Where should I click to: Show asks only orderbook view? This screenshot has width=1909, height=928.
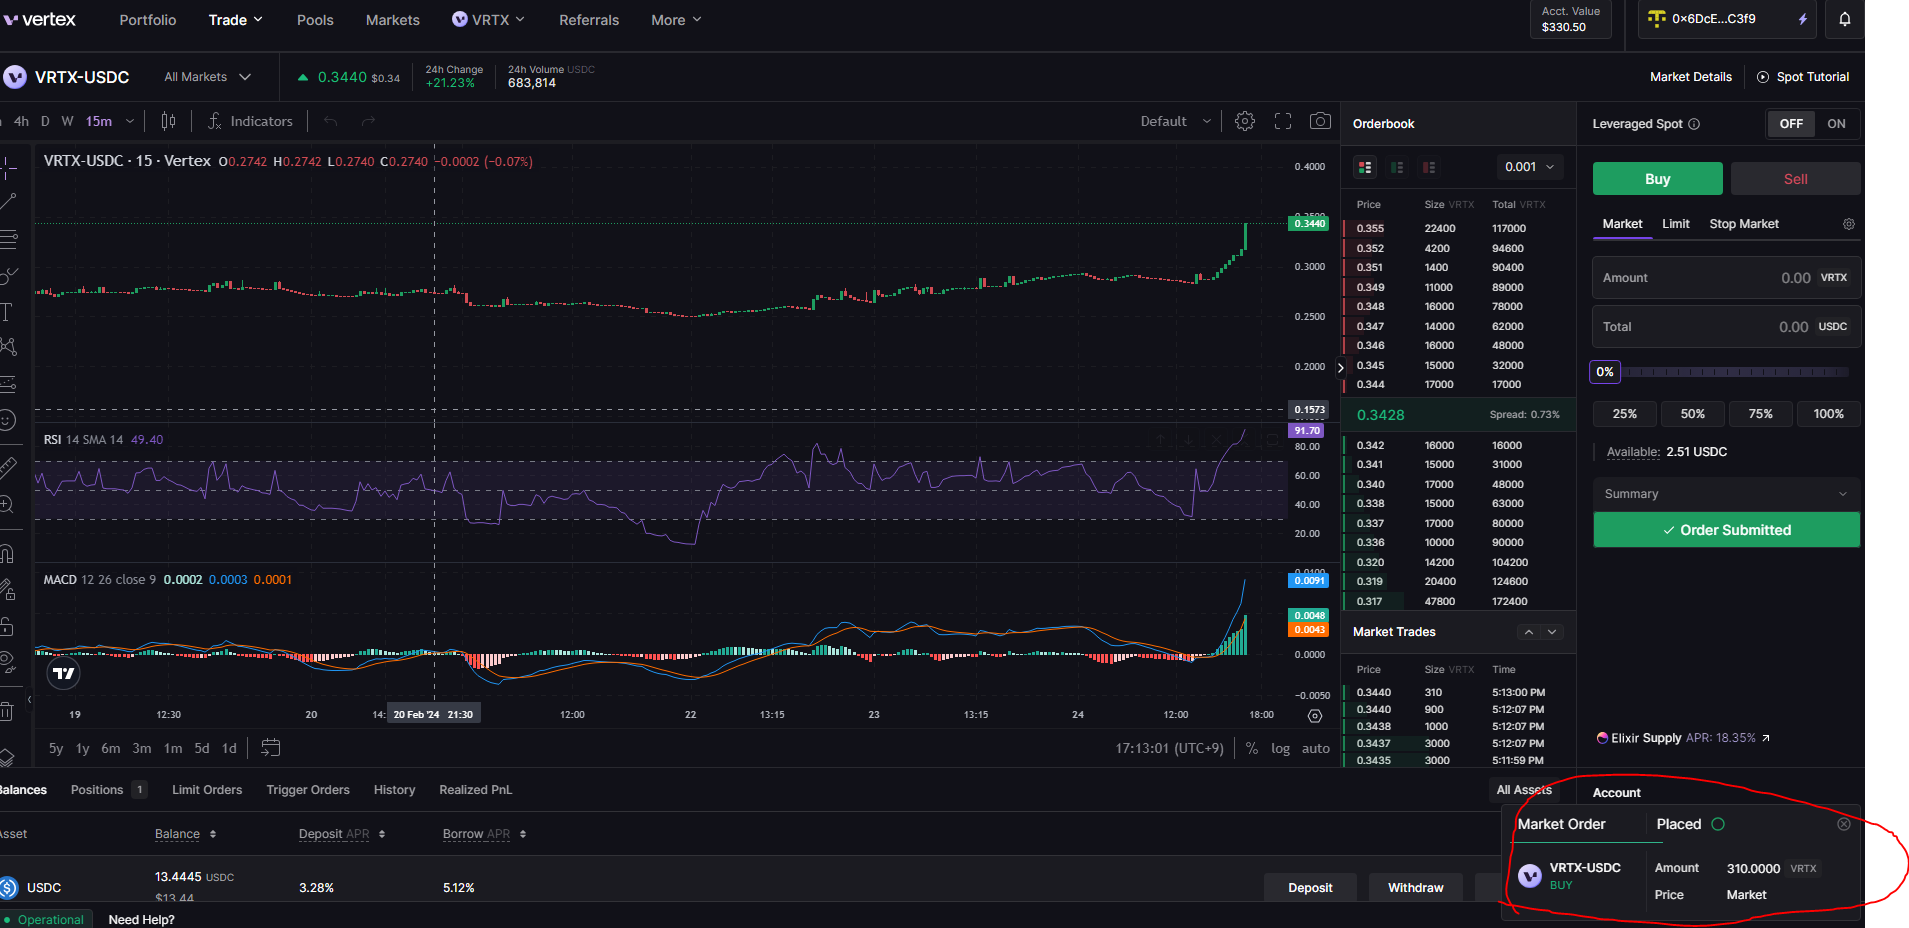[x=1429, y=167]
